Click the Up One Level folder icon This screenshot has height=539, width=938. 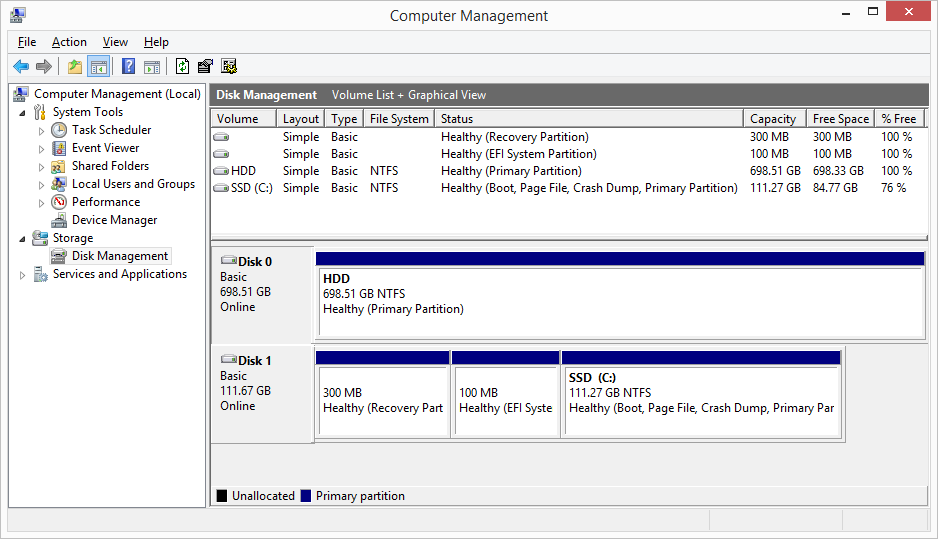point(75,67)
